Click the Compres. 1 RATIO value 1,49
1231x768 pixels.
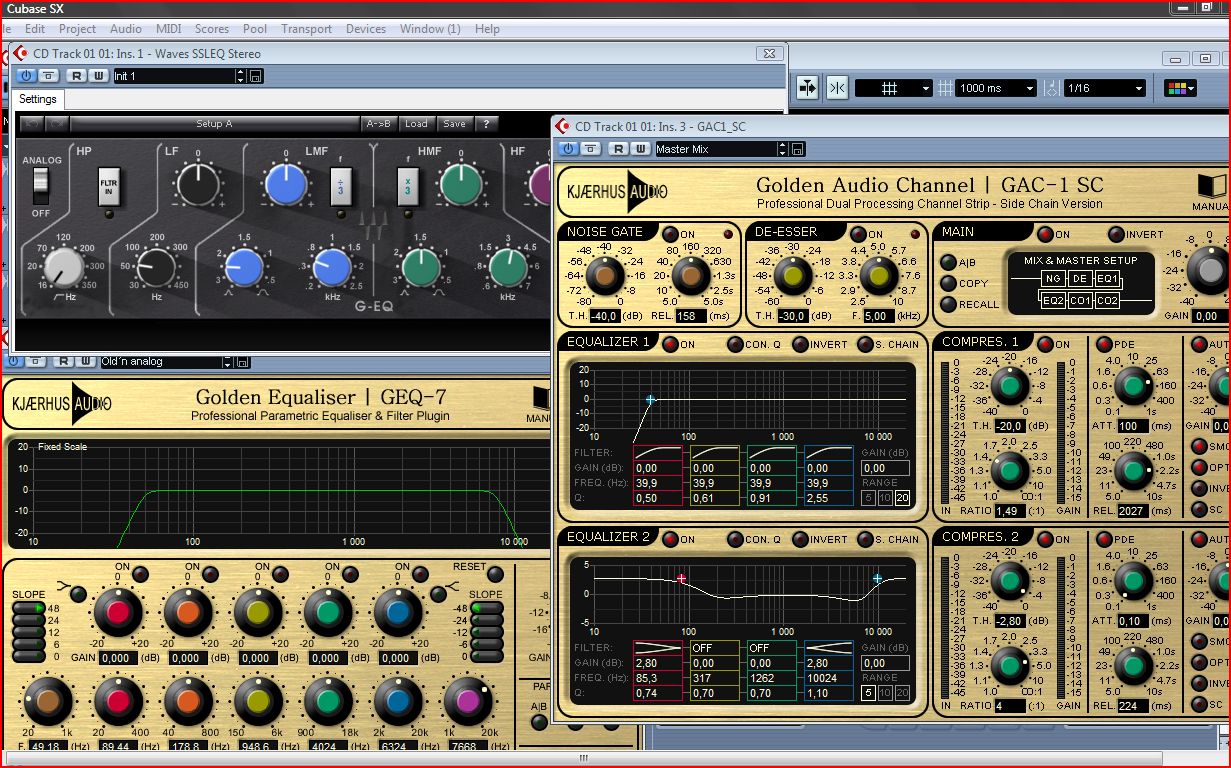1010,511
